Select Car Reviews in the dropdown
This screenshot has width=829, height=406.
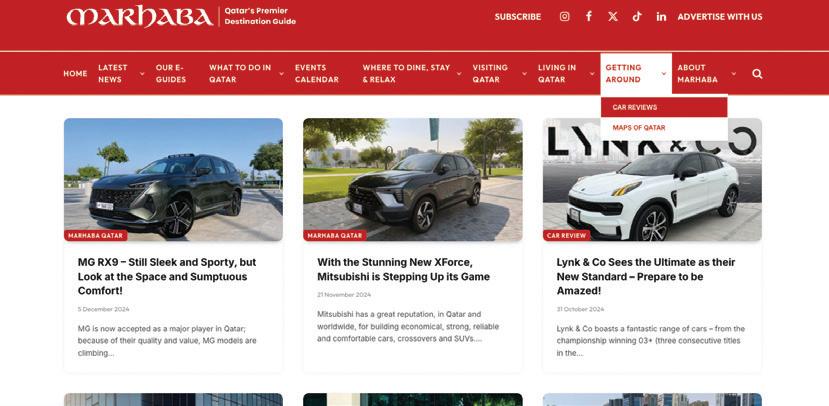point(664,107)
